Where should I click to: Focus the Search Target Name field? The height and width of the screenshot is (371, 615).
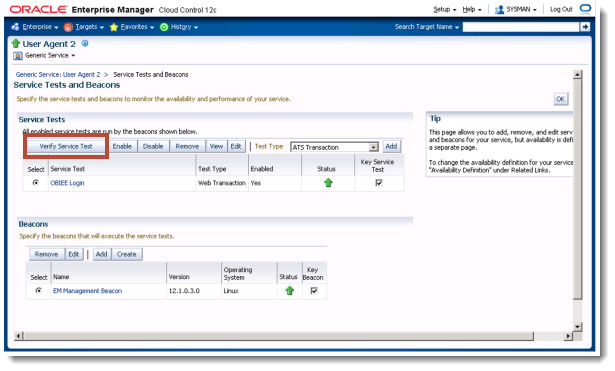(521, 27)
